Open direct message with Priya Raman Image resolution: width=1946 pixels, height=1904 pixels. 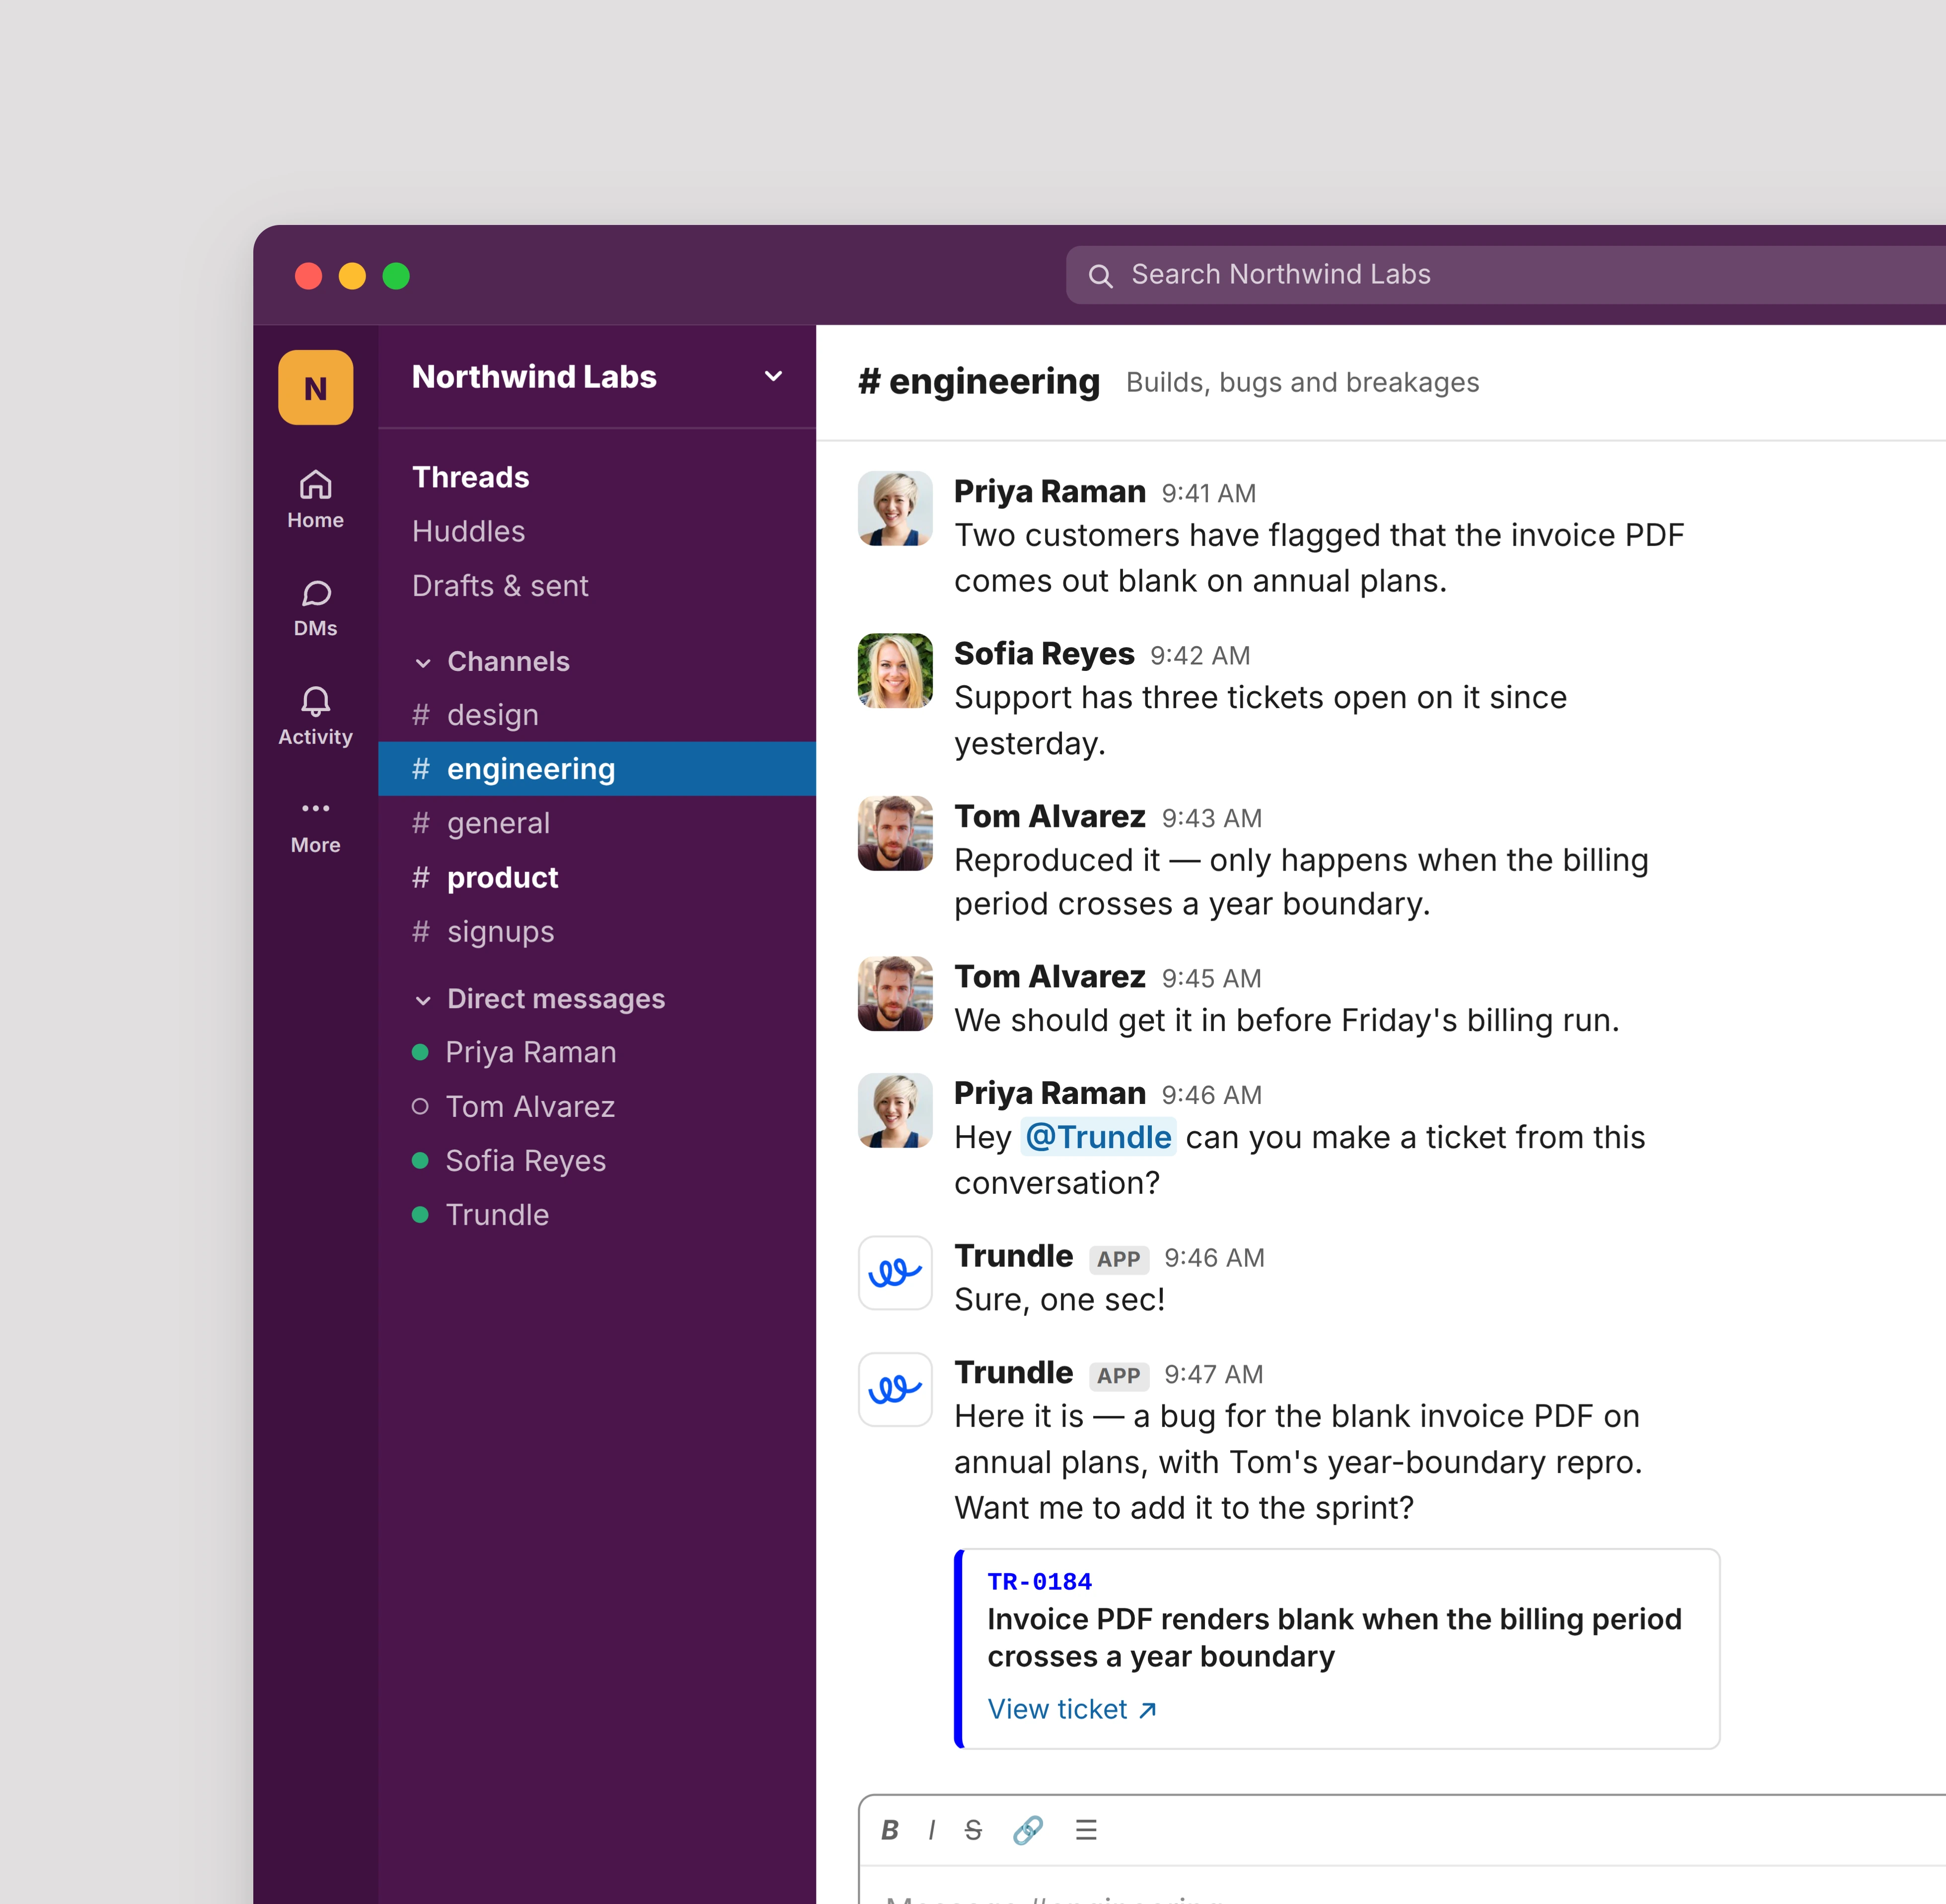click(597, 1052)
